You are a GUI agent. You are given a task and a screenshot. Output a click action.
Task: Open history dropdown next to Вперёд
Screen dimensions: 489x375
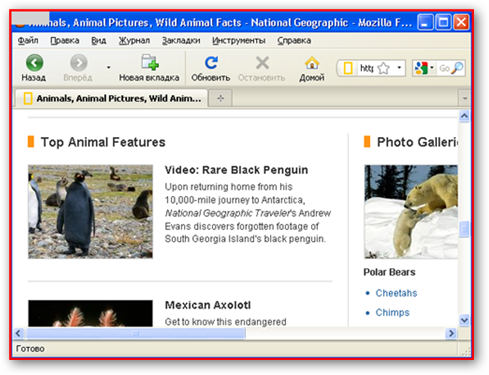108,68
